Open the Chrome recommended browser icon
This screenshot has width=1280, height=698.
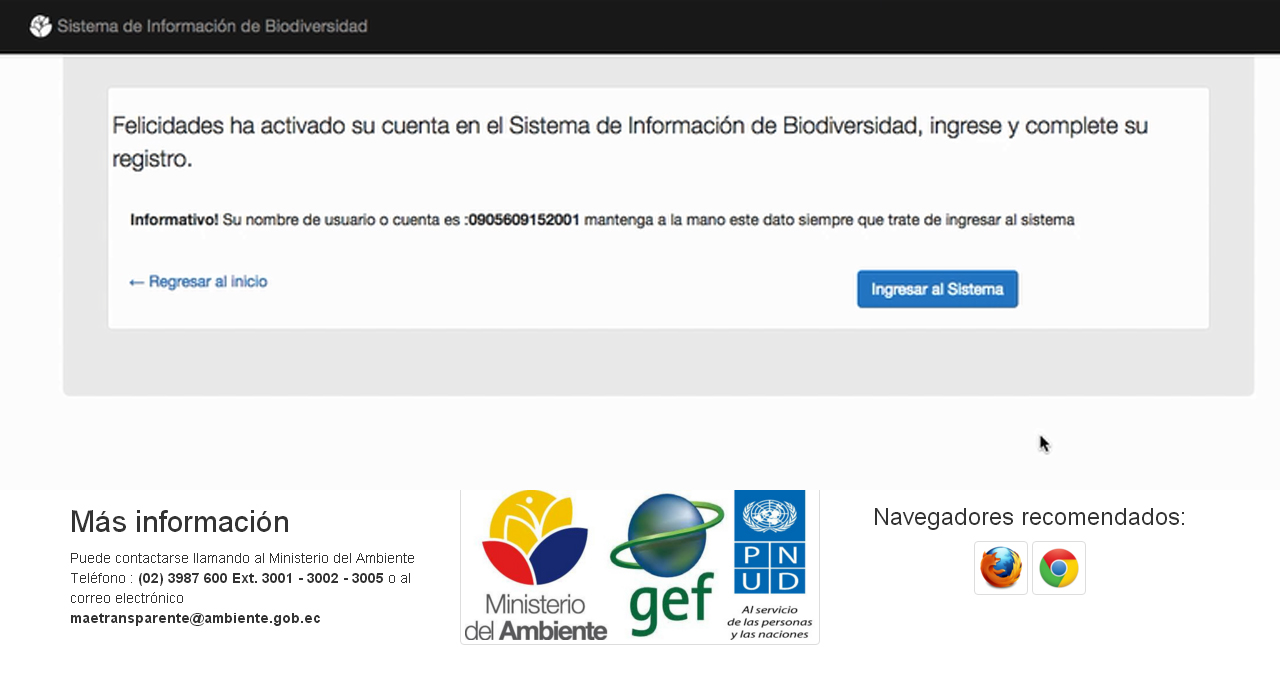pos(1059,568)
